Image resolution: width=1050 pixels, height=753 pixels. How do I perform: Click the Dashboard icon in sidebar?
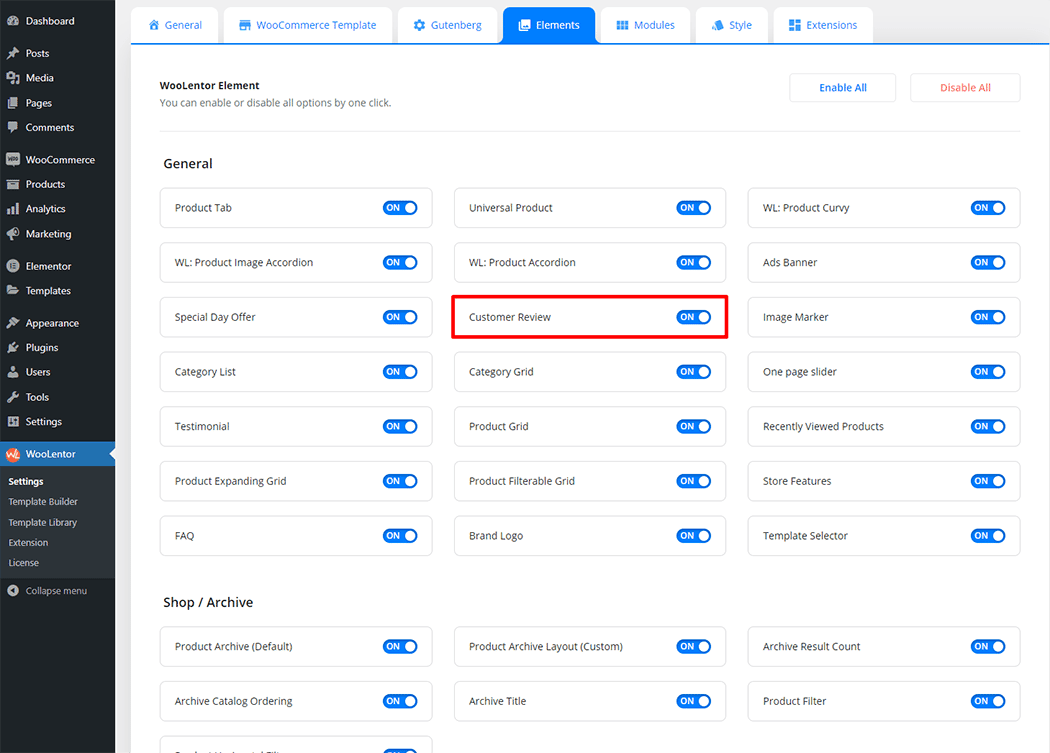tap(13, 21)
